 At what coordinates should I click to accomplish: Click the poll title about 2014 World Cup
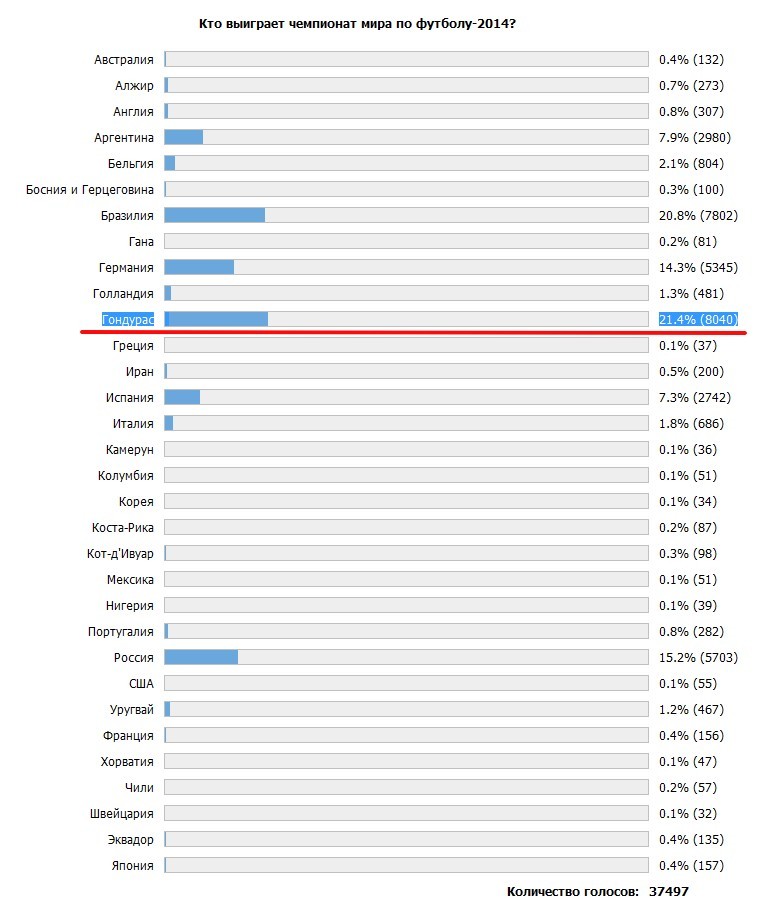(357, 22)
